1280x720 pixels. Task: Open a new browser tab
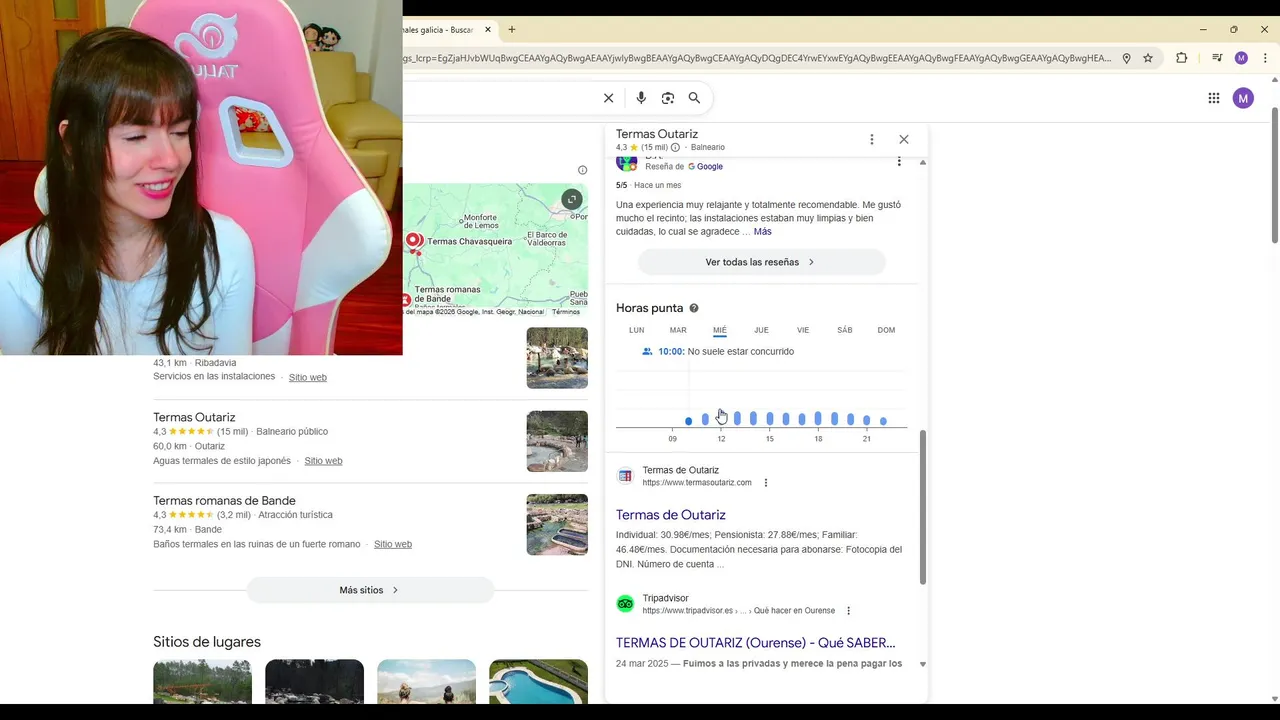click(x=512, y=30)
